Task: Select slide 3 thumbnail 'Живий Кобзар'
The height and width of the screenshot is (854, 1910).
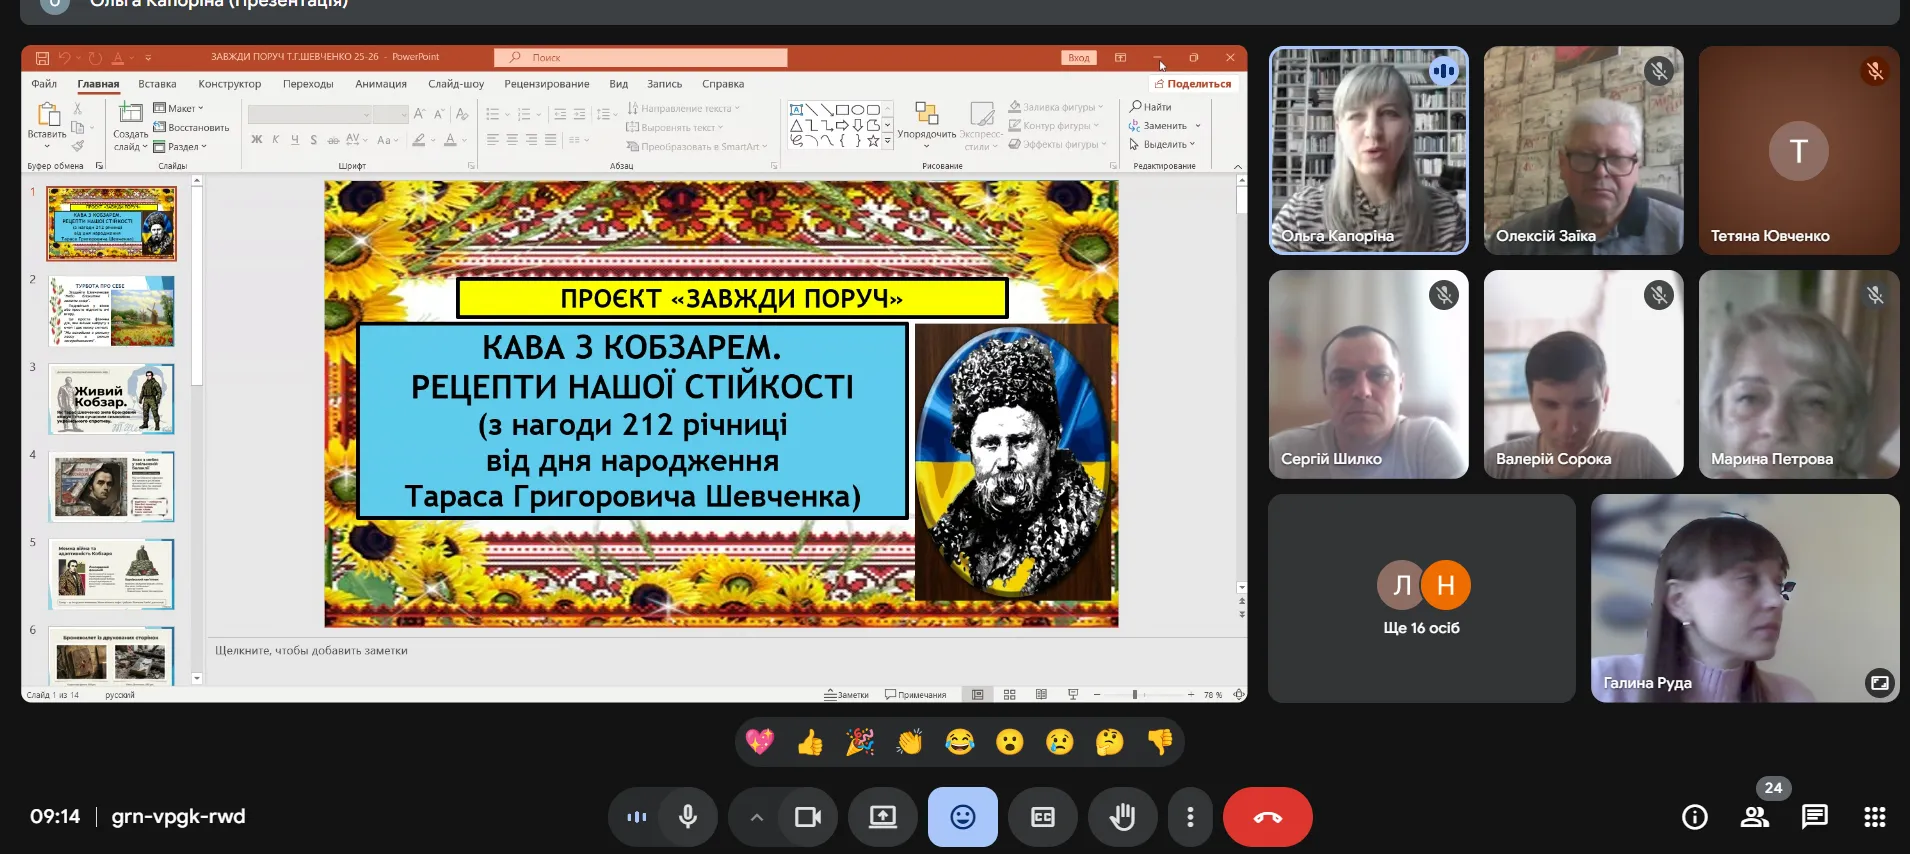Action: (x=112, y=399)
